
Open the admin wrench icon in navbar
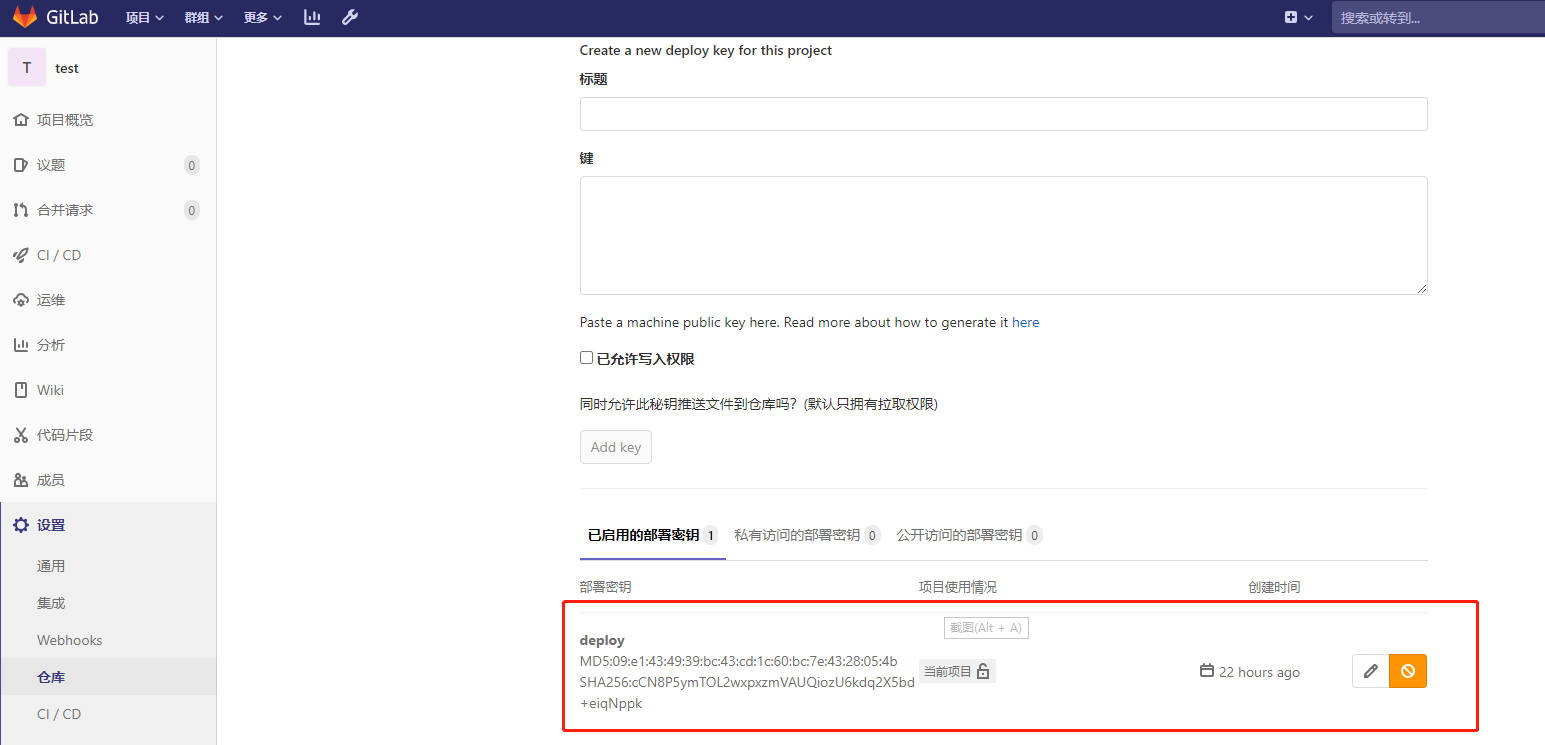pyautogui.click(x=350, y=17)
